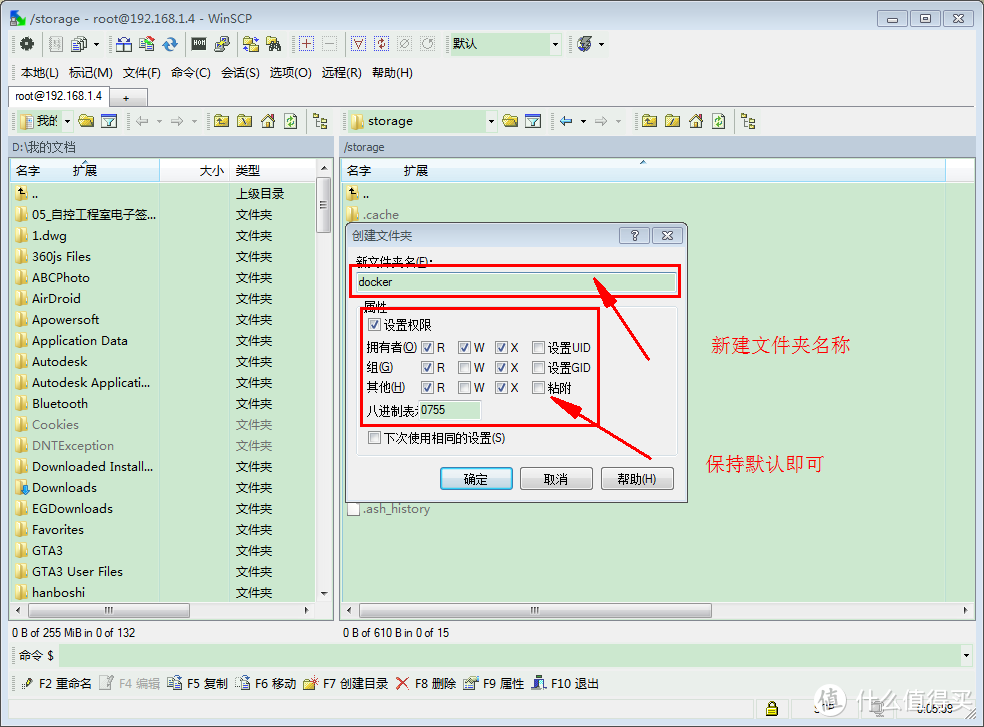
Task: Click the queue view icon
Action: (x=79, y=44)
